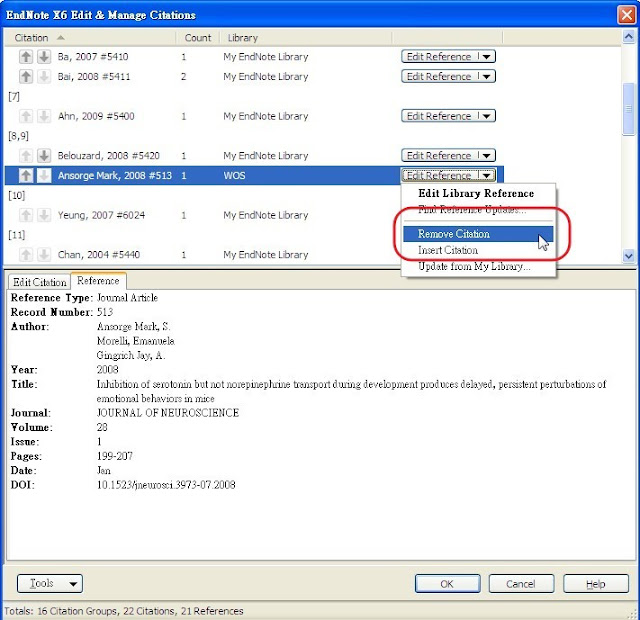
Task: Select the Yeung, 2007 #6024 citation row
Action: [x=203, y=215]
